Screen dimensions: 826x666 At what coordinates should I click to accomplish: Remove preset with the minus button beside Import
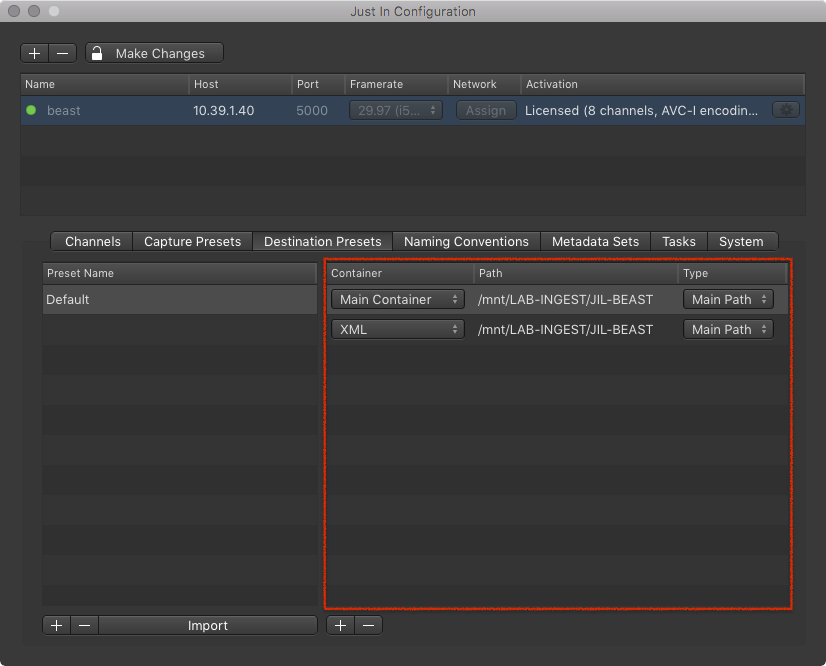click(x=85, y=625)
